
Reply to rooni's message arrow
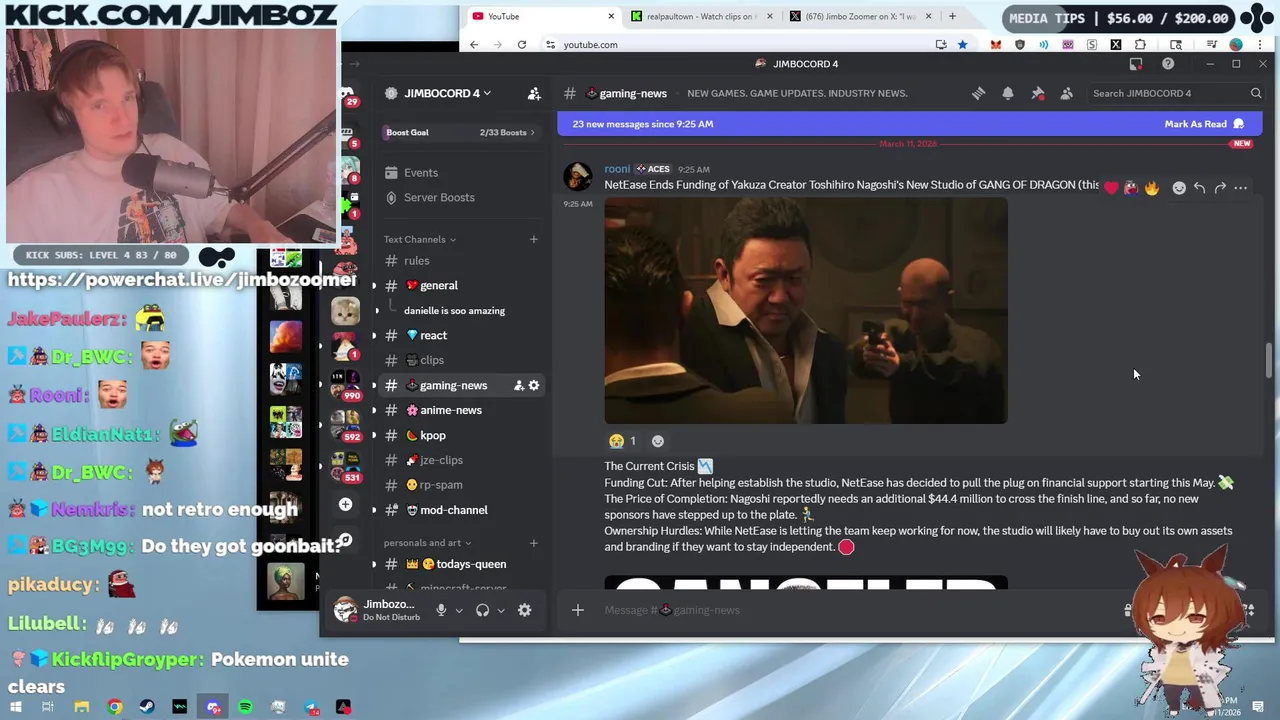click(x=1199, y=188)
